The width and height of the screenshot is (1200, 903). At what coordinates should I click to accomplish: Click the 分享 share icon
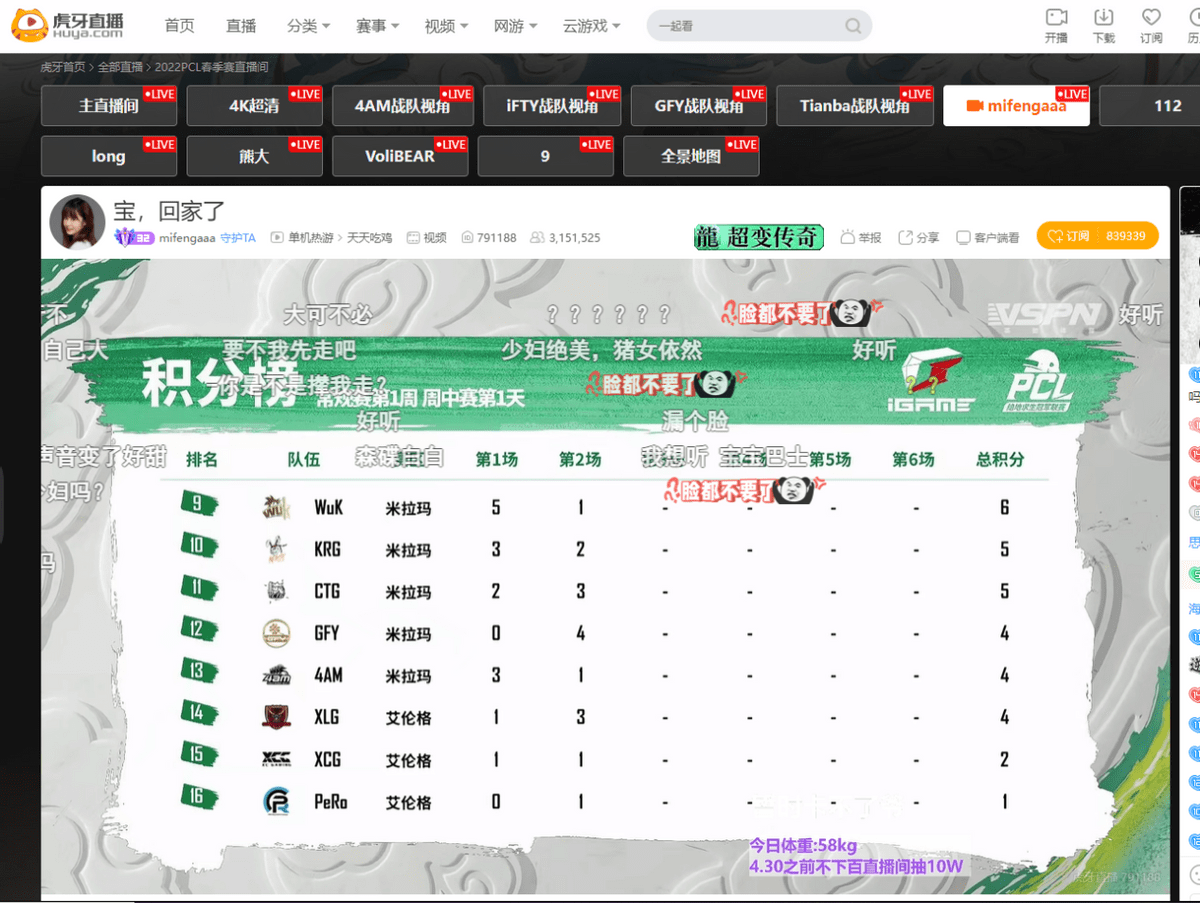(919, 237)
